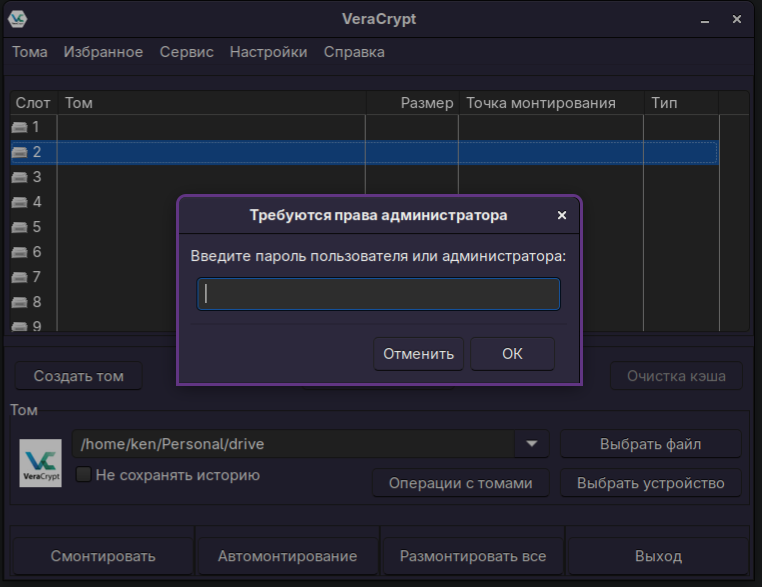Screen dimensions: 762x587
Task: Close the administrator rights dialog with its X
Action: tap(562, 215)
